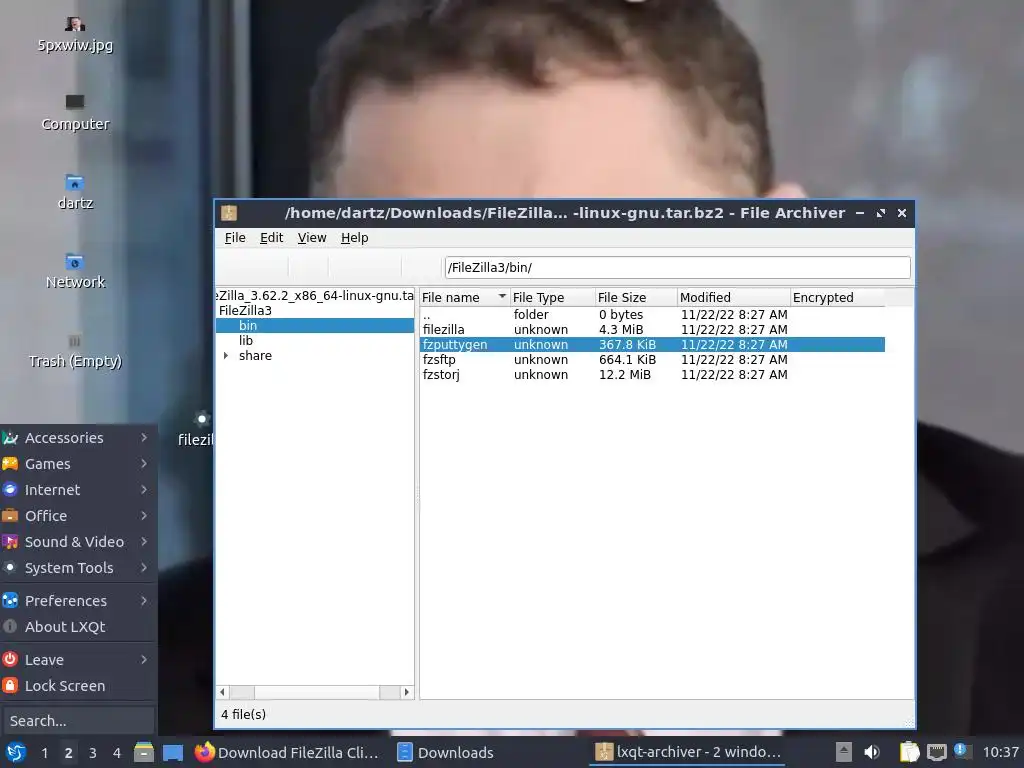Open the File menu in File Archiver
The height and width of the screenshot is (768, 1024).
[235, 238]
